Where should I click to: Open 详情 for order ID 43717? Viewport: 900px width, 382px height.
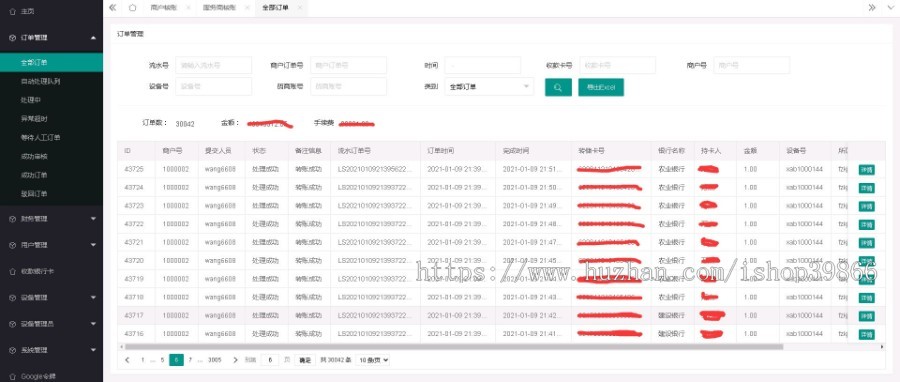pyautogui.click(x=866, y=316)
